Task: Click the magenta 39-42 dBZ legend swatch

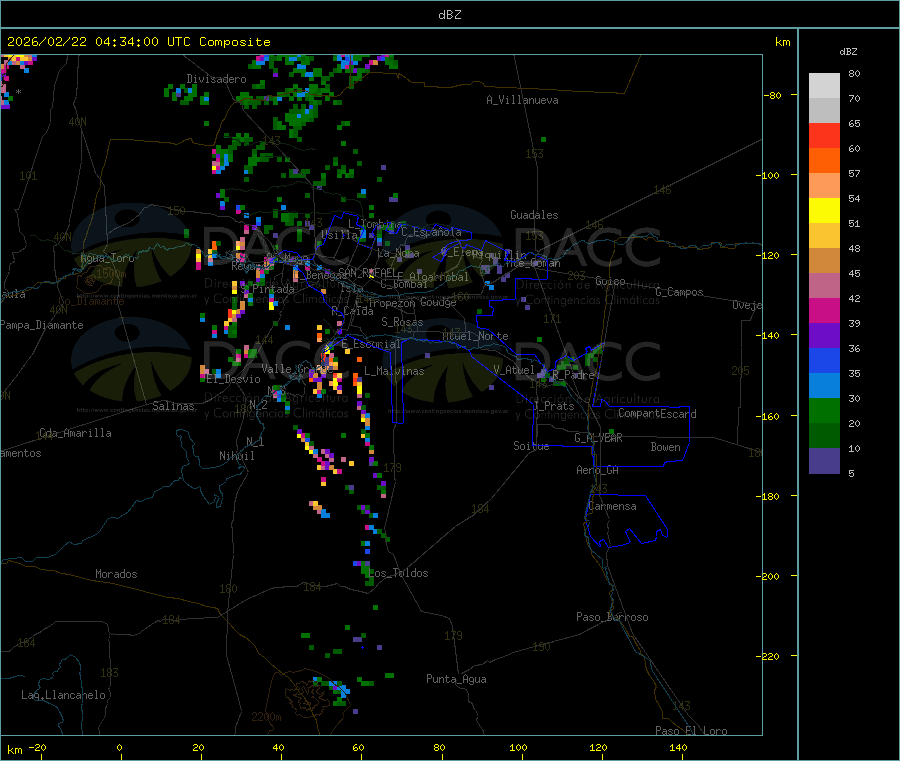Action: (824, 310)
